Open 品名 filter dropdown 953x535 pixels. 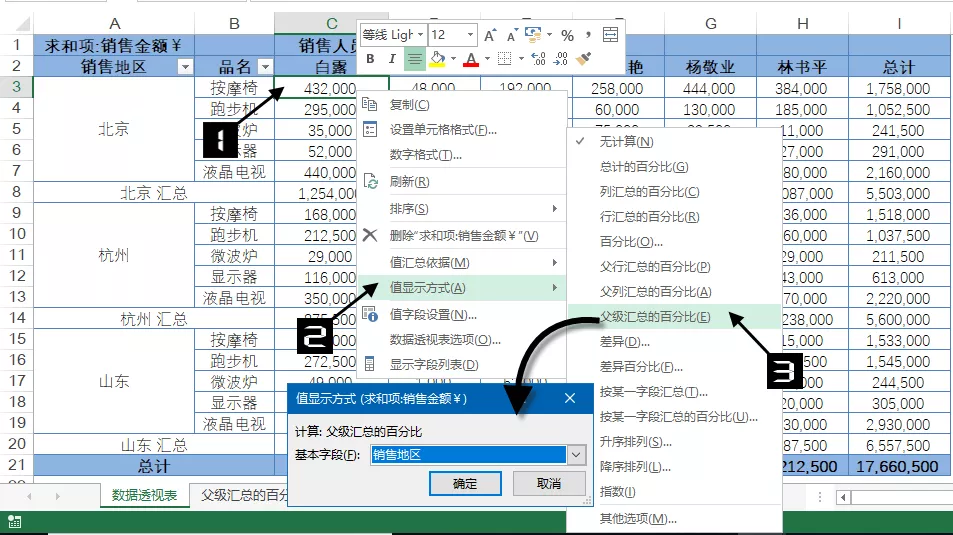(265, 67)
